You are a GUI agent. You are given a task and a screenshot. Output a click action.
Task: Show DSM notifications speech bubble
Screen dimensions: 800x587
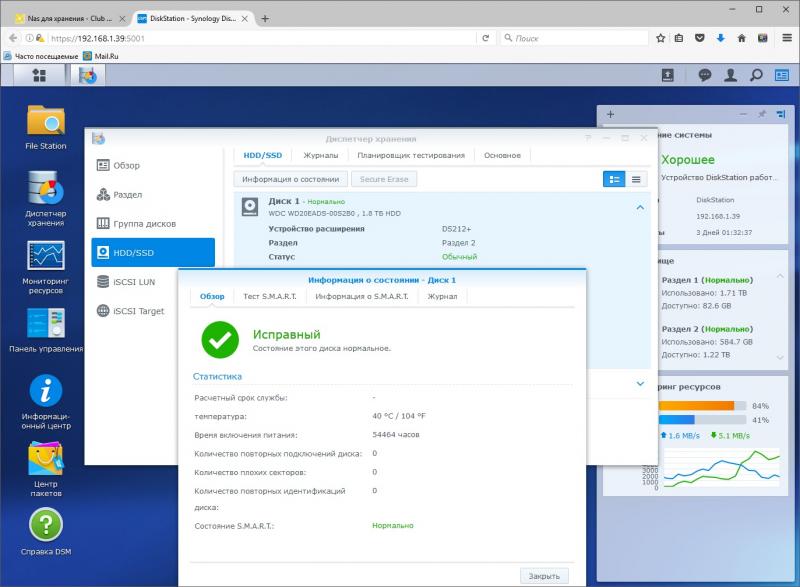705,75
